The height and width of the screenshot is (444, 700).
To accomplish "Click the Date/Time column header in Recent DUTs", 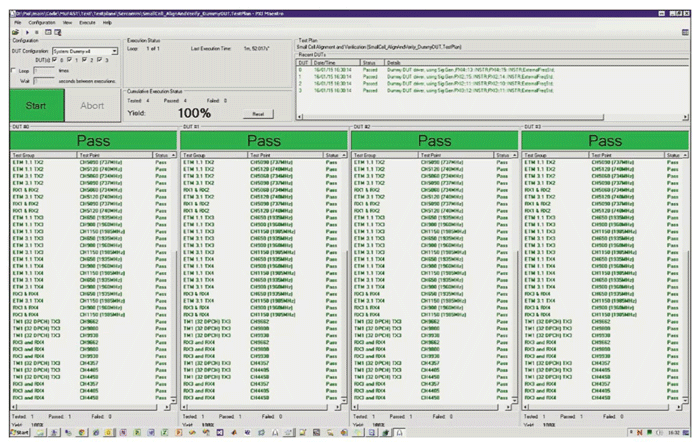I will pyautogui.click(x=335, y=62).
